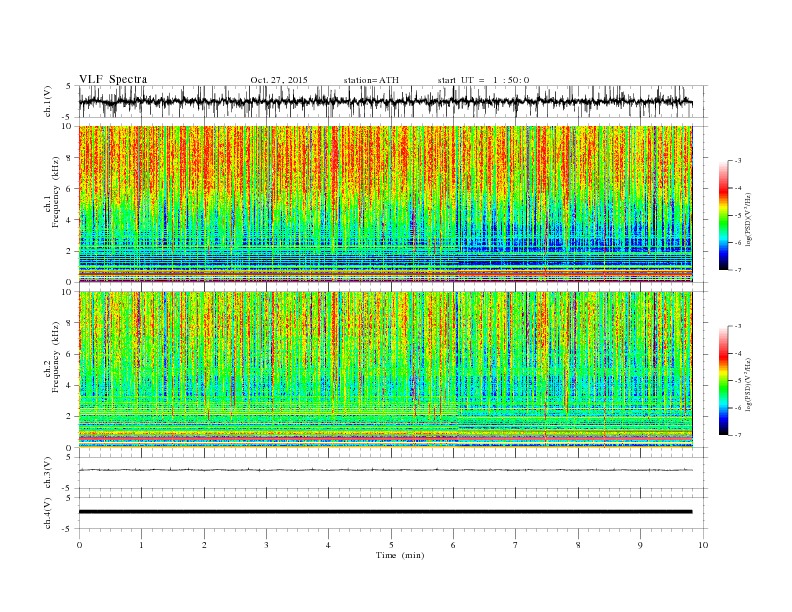
Task: Click inside the ch.2 spectrogram panel
Action: [385, 370]
